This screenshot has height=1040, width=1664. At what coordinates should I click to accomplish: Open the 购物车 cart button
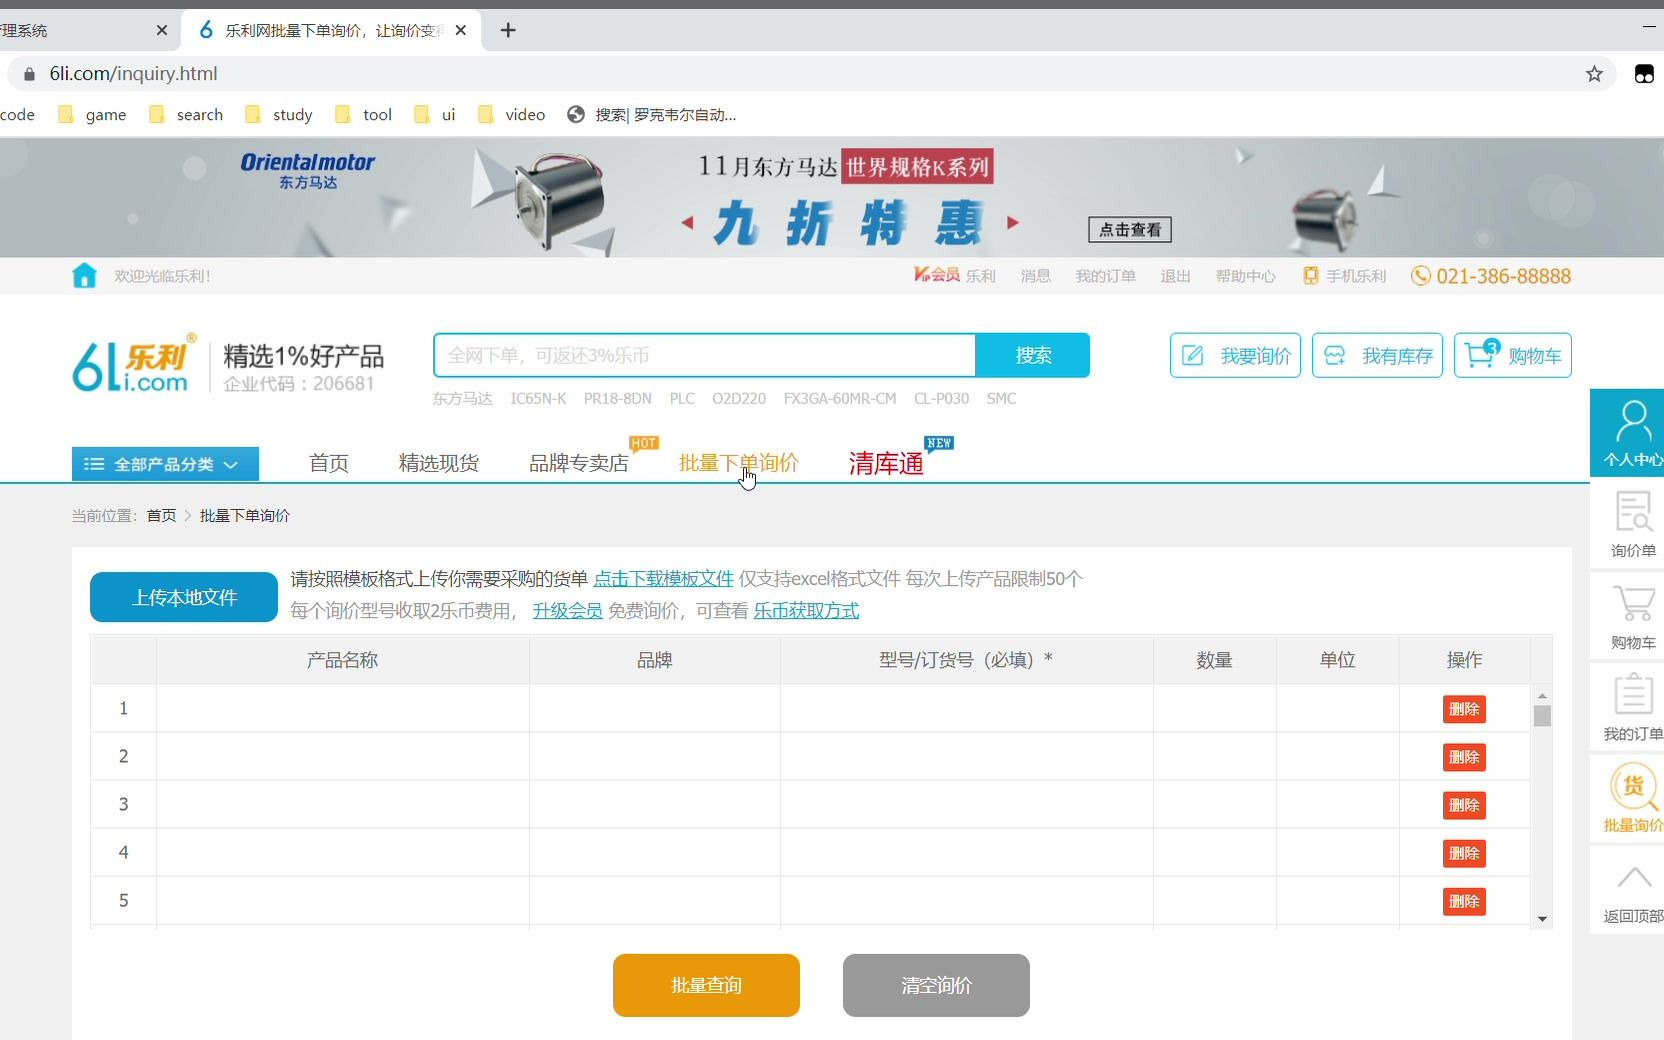click(1513, 355)
